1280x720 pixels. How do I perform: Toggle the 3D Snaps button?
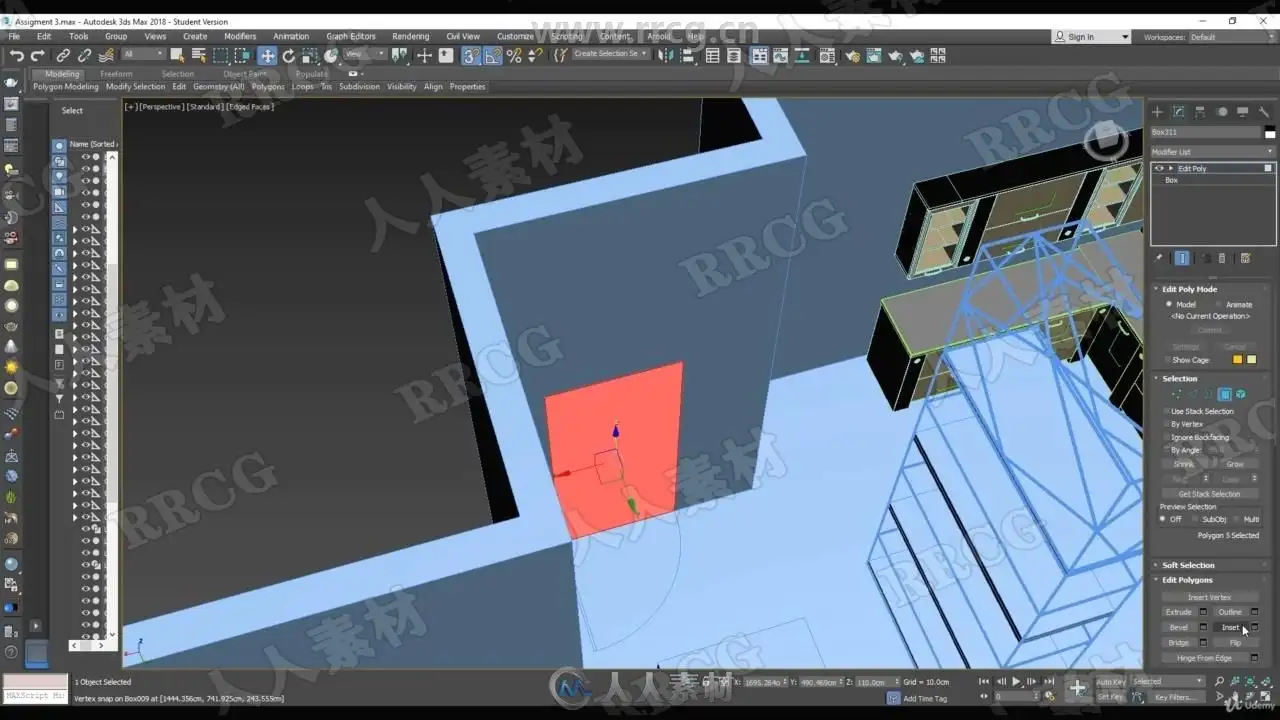click(x=471, y=56)
